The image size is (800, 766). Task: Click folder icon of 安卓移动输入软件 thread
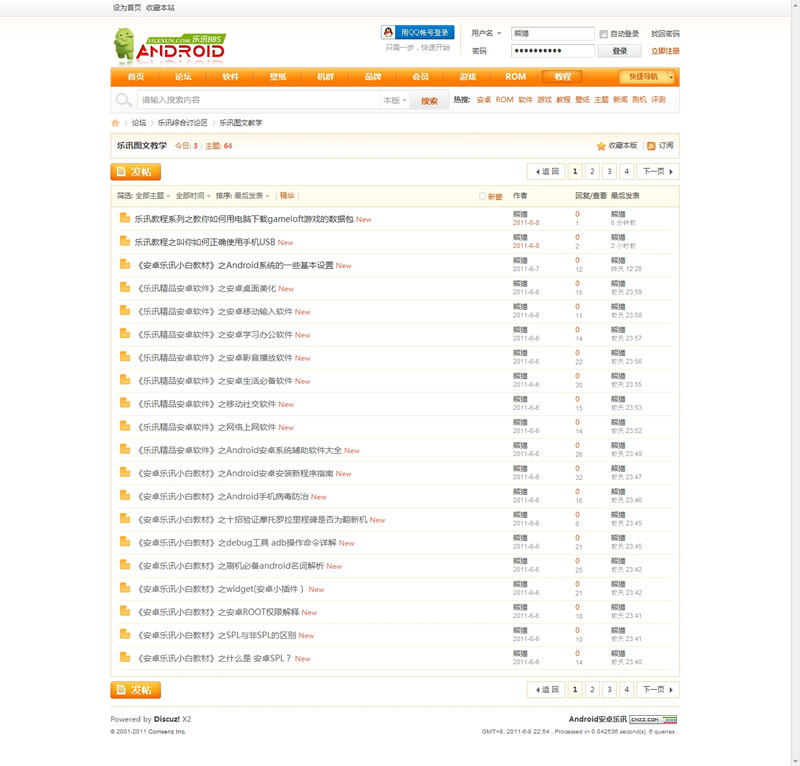coord(124,310)
